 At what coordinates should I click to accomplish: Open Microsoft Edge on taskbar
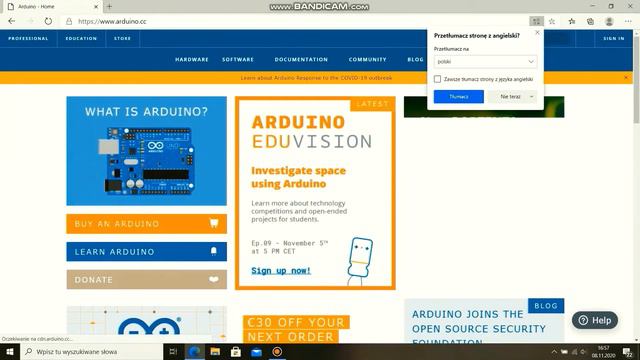click(194, 351)
